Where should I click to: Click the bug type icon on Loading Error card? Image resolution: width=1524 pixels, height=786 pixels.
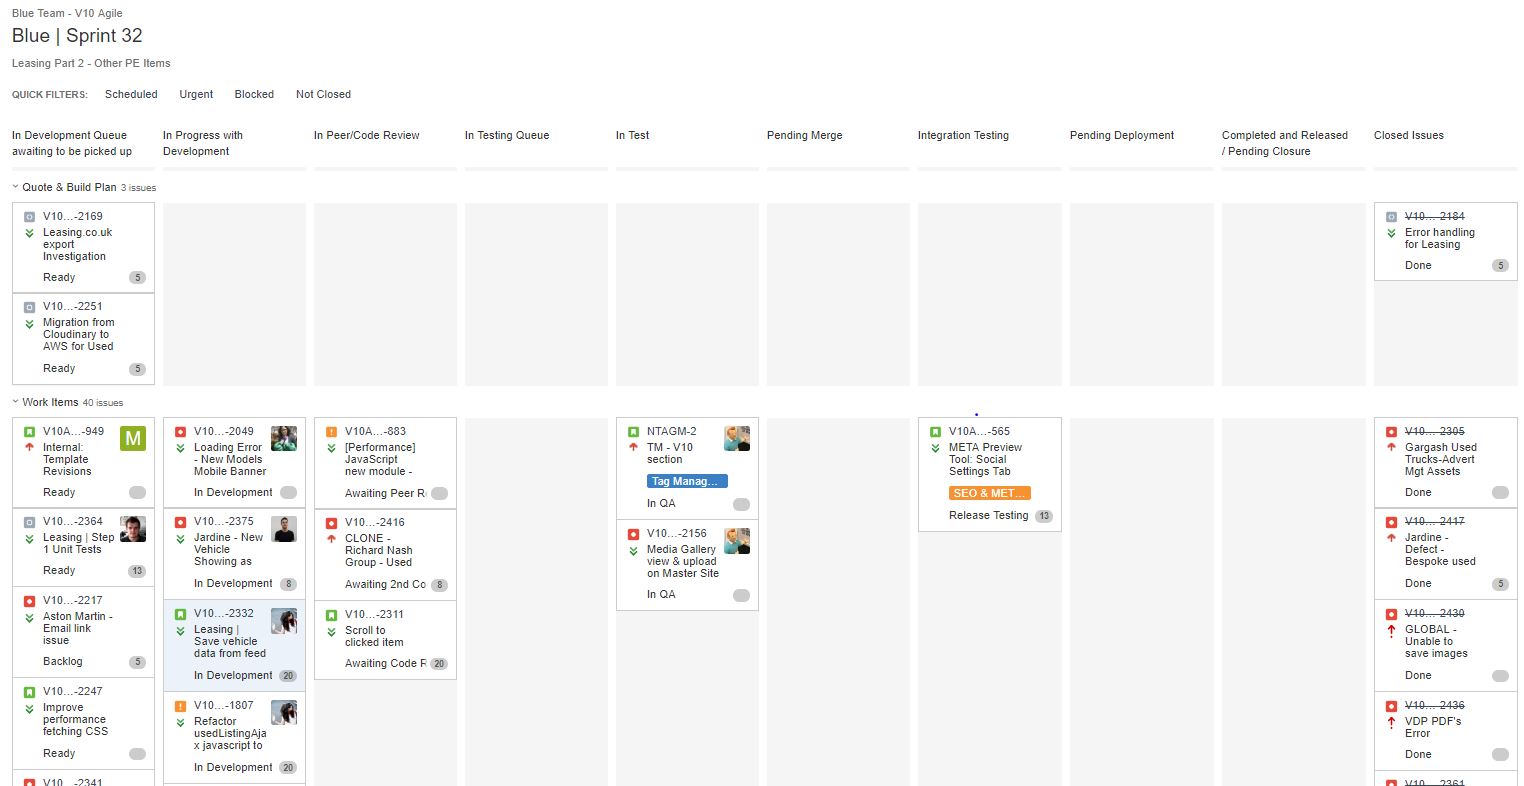180,432
